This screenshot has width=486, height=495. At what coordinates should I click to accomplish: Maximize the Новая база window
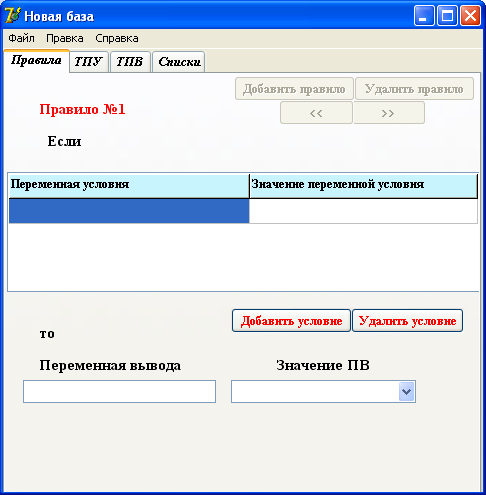click(447, 16)
